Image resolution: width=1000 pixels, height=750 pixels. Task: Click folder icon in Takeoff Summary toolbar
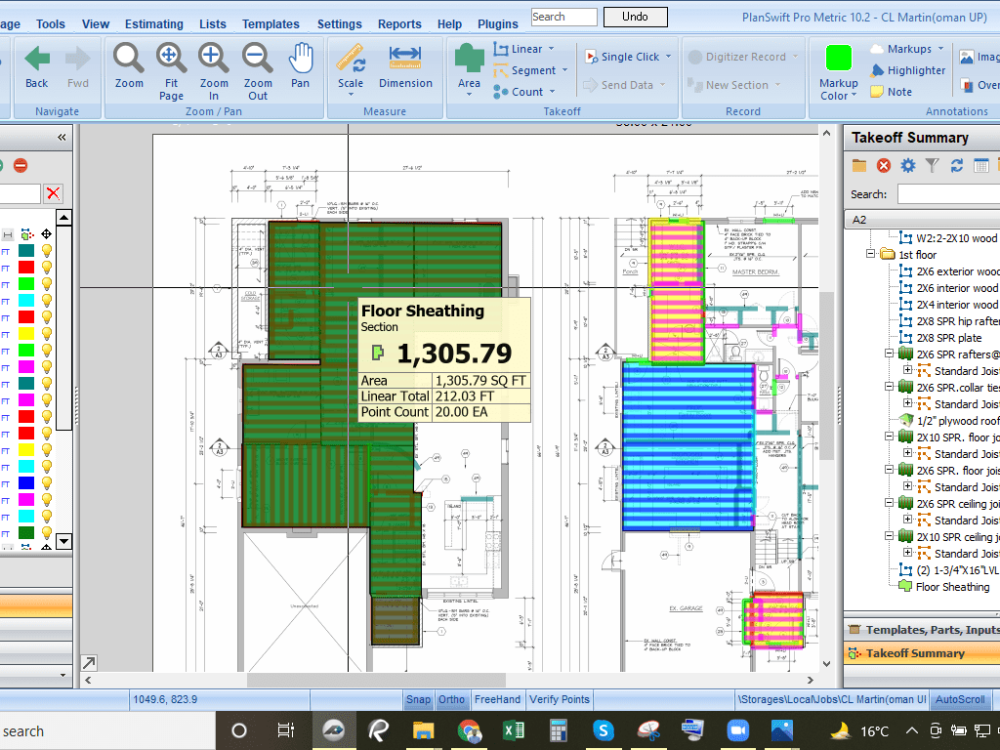tap(859, 166)
